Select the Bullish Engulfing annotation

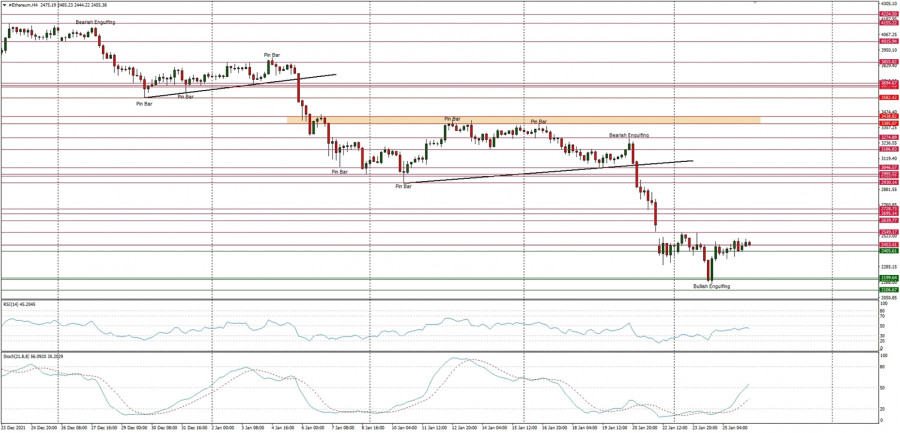tap(711, 285)
